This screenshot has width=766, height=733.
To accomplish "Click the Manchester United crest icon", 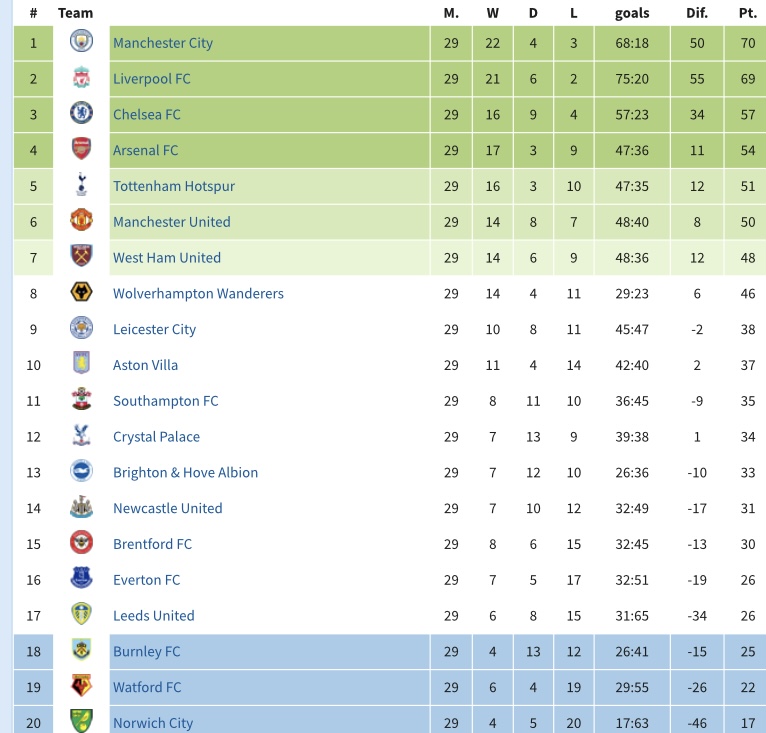I will coord(81,220).
